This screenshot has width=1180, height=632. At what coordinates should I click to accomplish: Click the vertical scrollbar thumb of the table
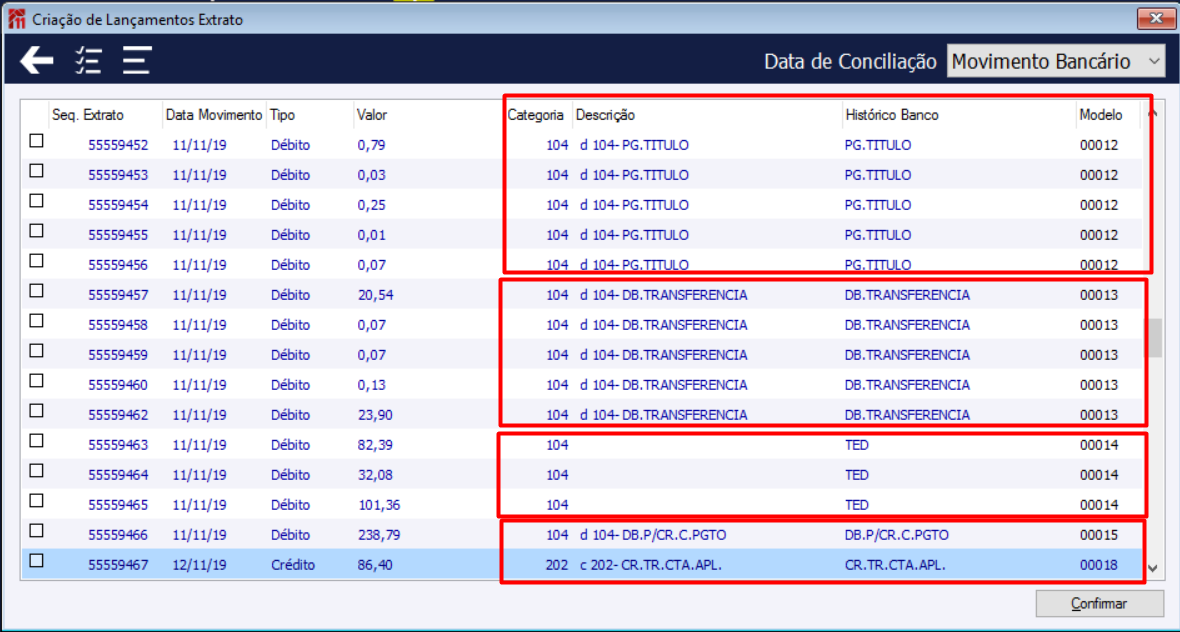1153,338
